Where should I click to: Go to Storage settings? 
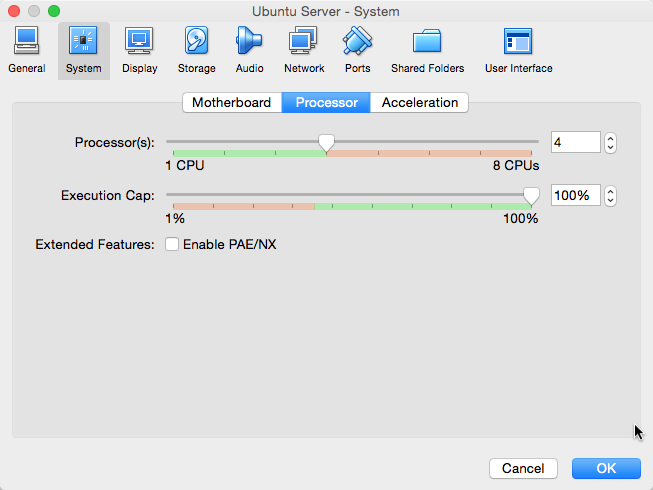(197, 50)
